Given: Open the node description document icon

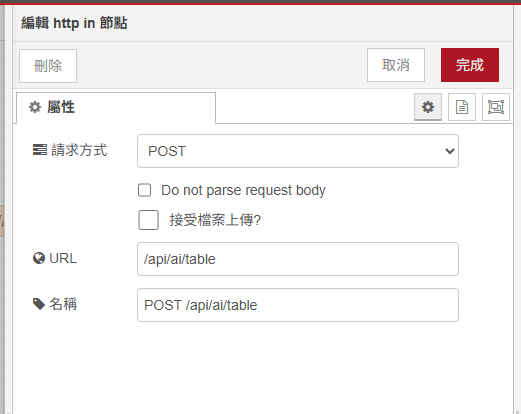Looking at the screenshot, I should (462, 107).
